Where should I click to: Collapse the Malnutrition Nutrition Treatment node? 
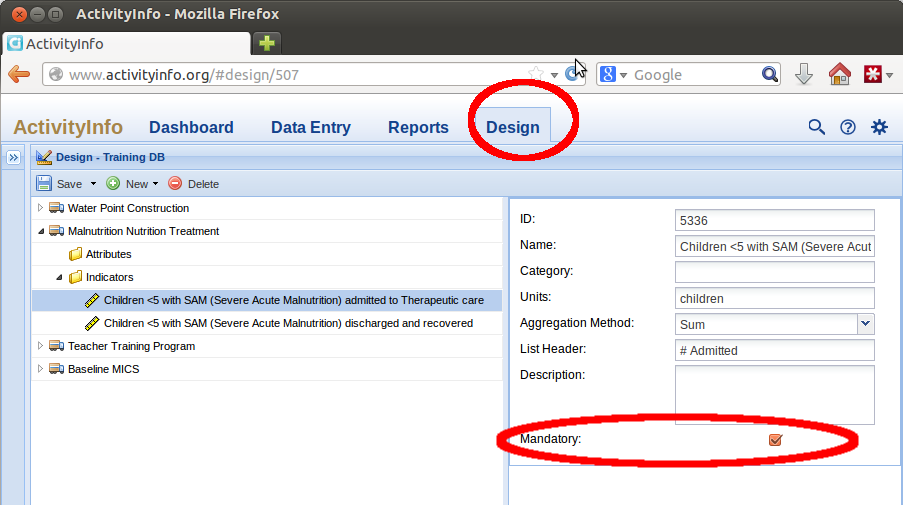(41, 231)
